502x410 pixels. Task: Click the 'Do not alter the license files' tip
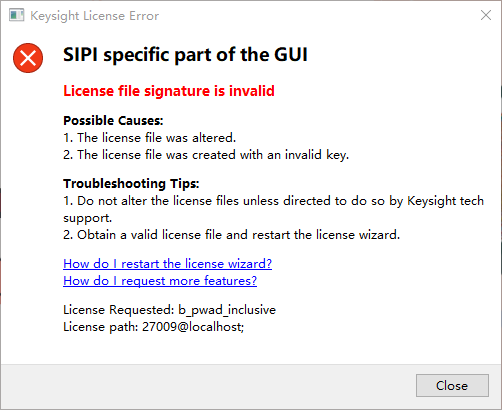coord(273,201)
